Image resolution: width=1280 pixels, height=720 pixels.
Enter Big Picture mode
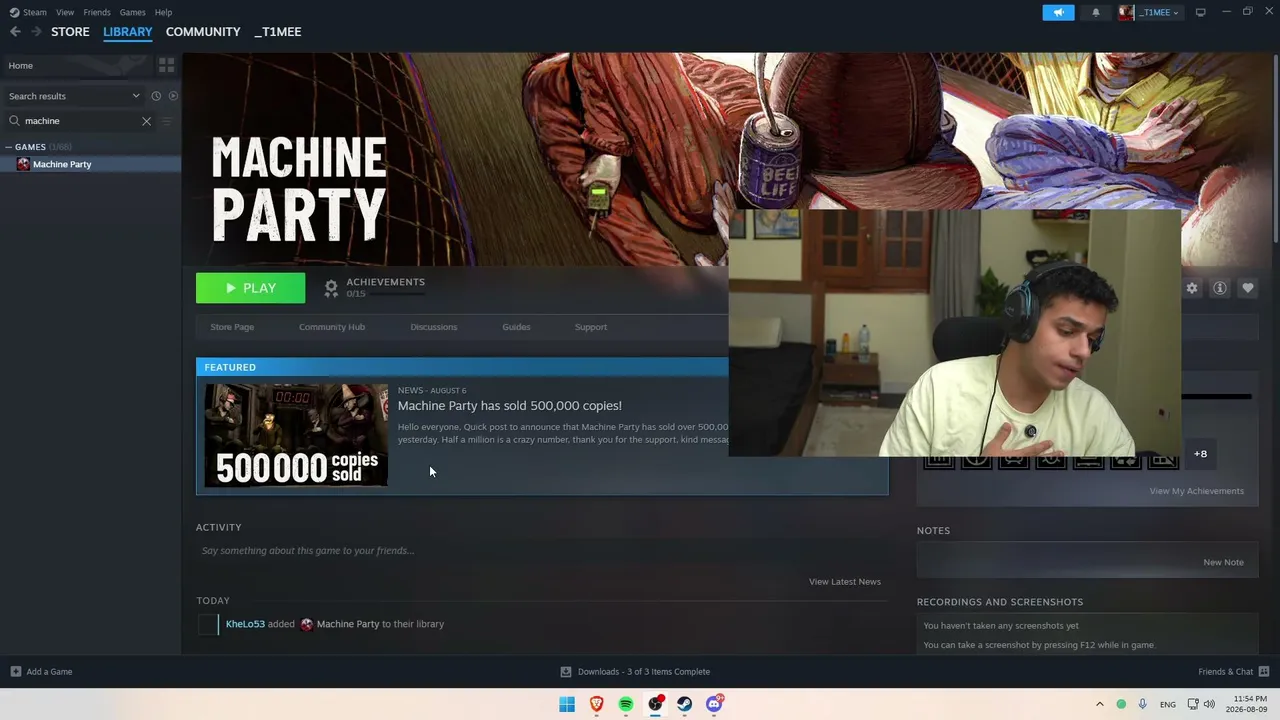[1201, 12]
